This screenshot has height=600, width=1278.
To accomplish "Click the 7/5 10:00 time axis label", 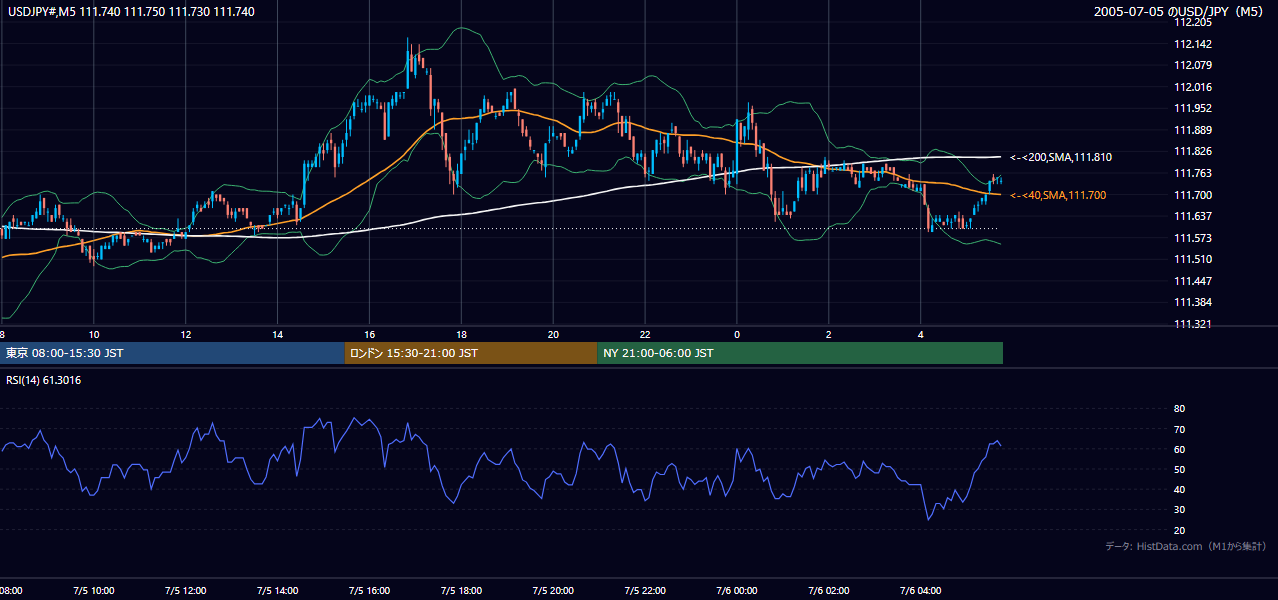I will [x=93, y=590].
